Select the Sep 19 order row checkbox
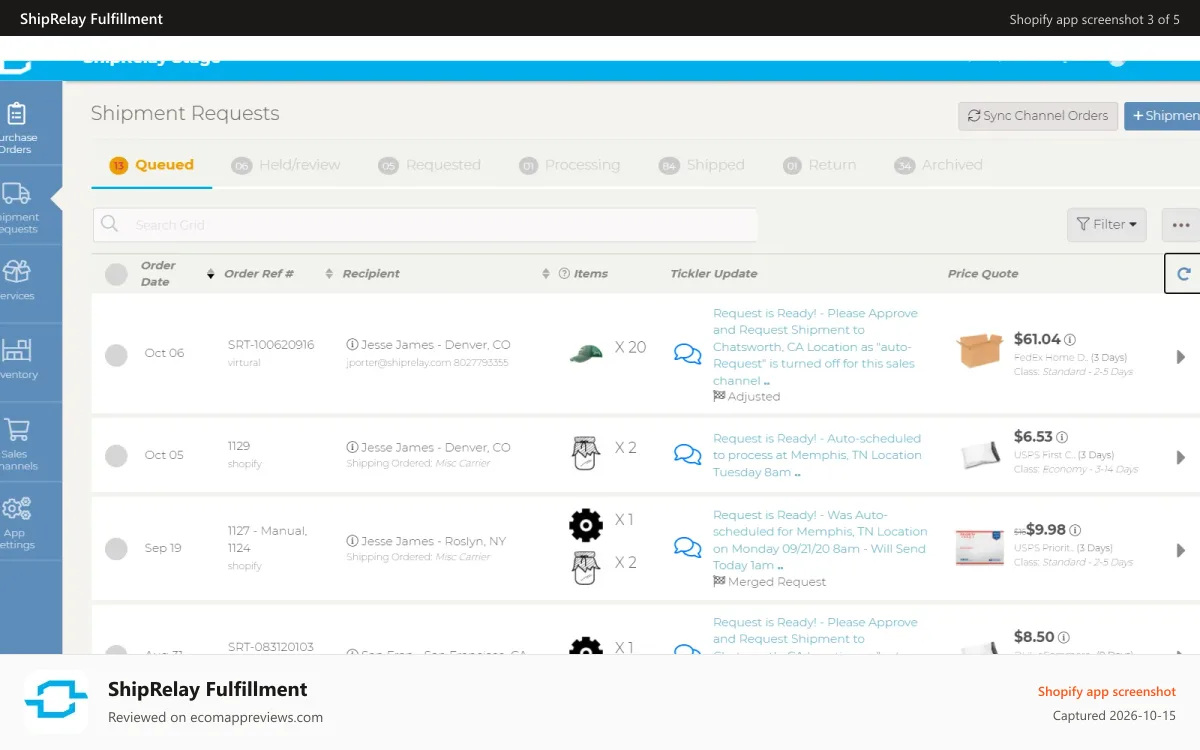 click(116, 549)
